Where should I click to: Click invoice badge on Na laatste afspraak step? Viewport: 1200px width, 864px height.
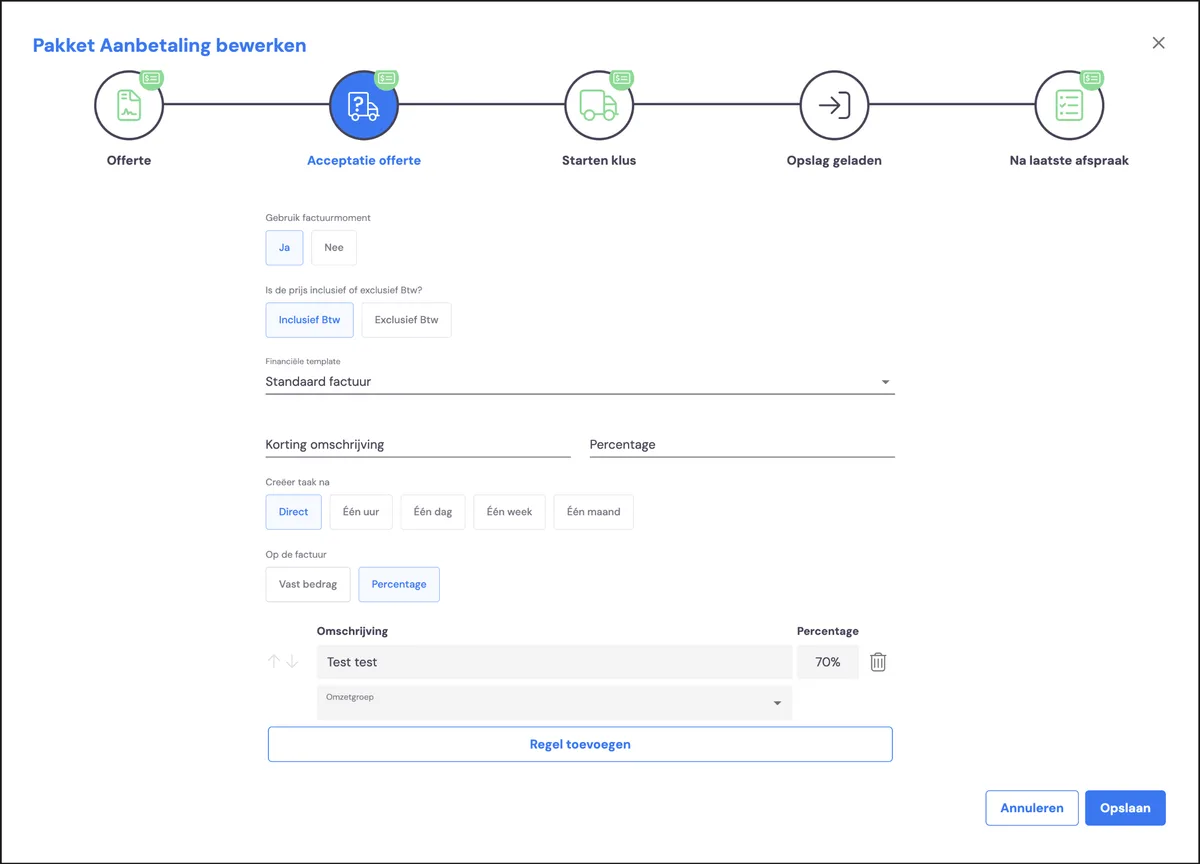tap(1092, 78)
